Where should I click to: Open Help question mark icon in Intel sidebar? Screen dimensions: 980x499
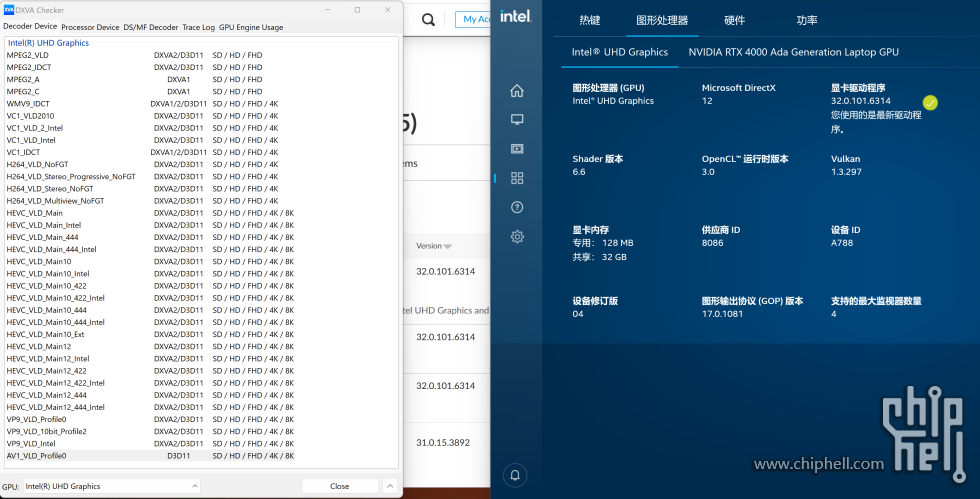(x=517, y=207)
